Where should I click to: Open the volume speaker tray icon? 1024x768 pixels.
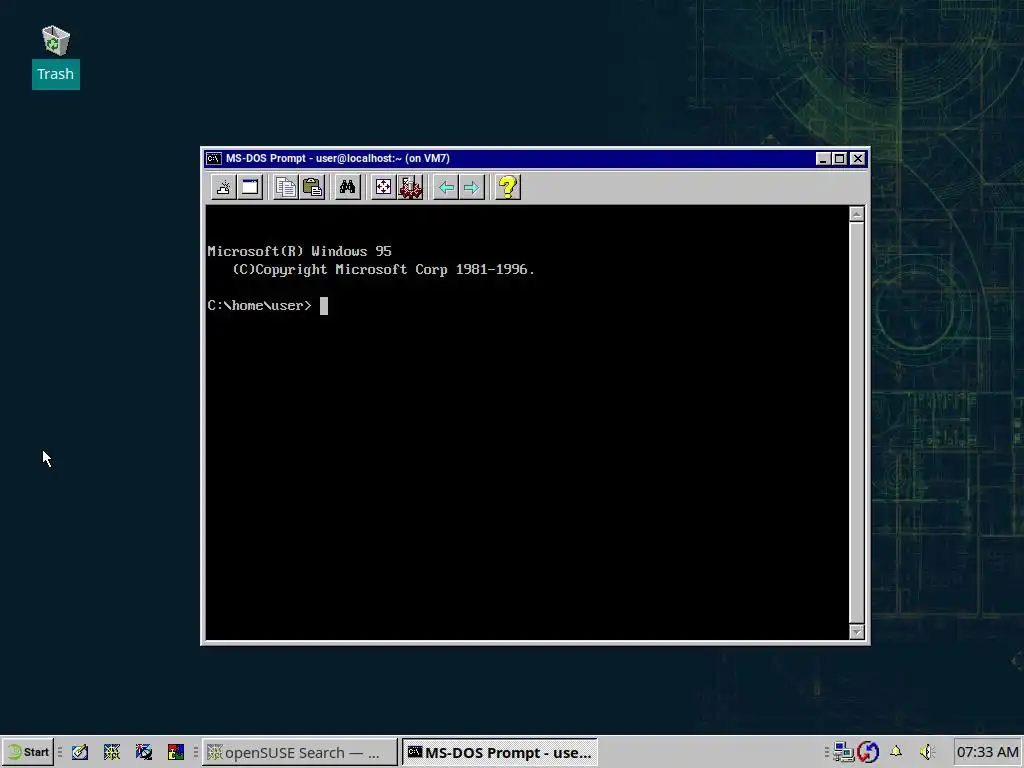tap(927, 752)
